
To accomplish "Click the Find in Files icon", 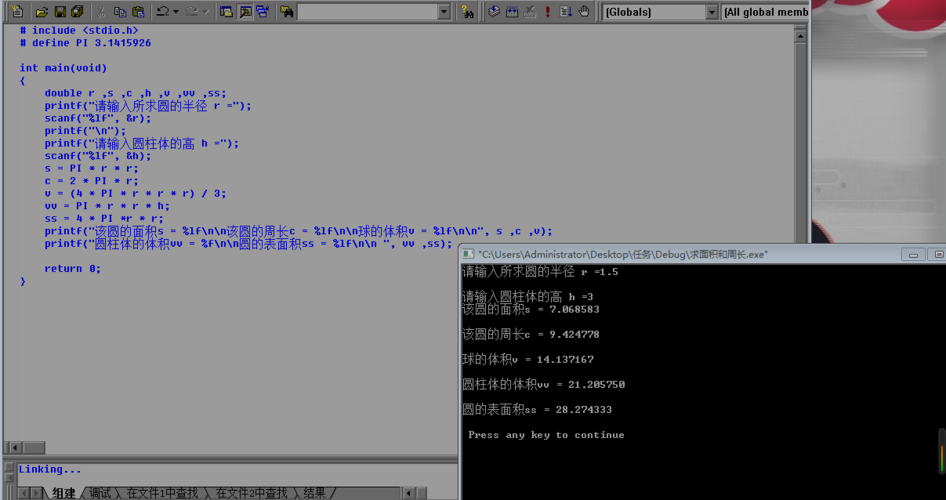I will pyautogui.click(x=287, y=11).
